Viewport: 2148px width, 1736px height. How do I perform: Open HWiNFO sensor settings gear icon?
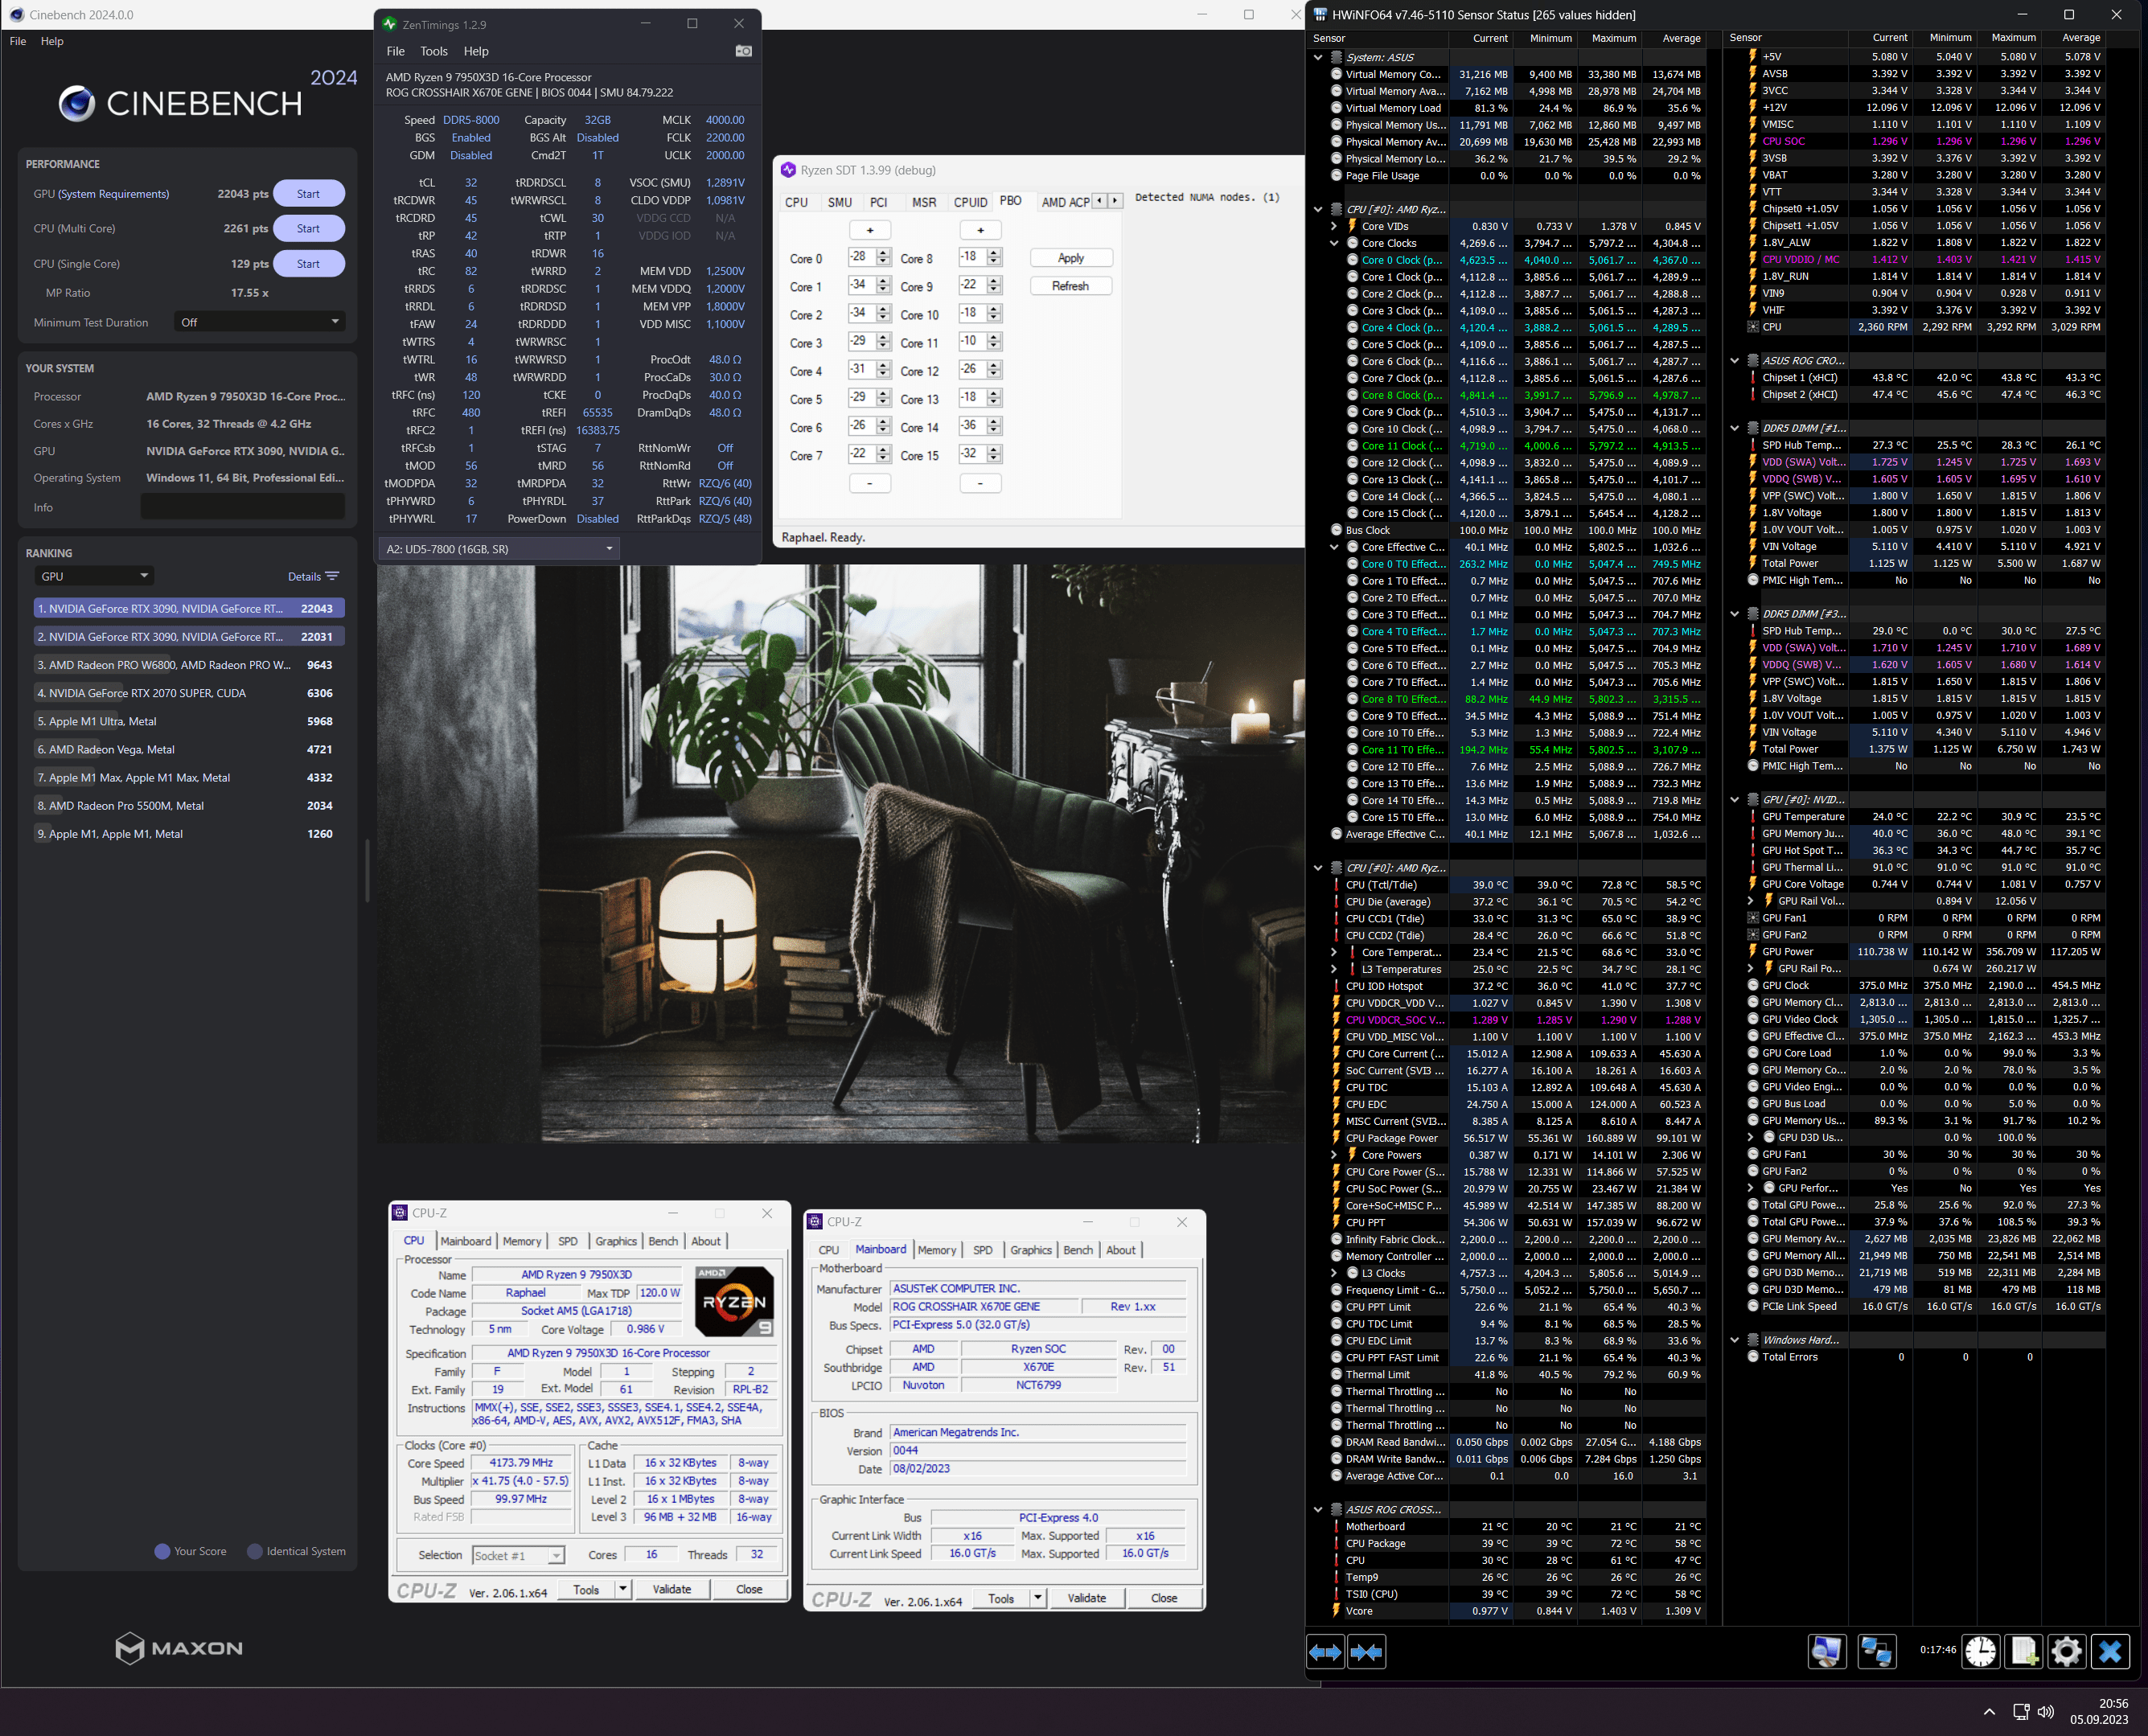pyautogui.click(x=2066, y=1651)
